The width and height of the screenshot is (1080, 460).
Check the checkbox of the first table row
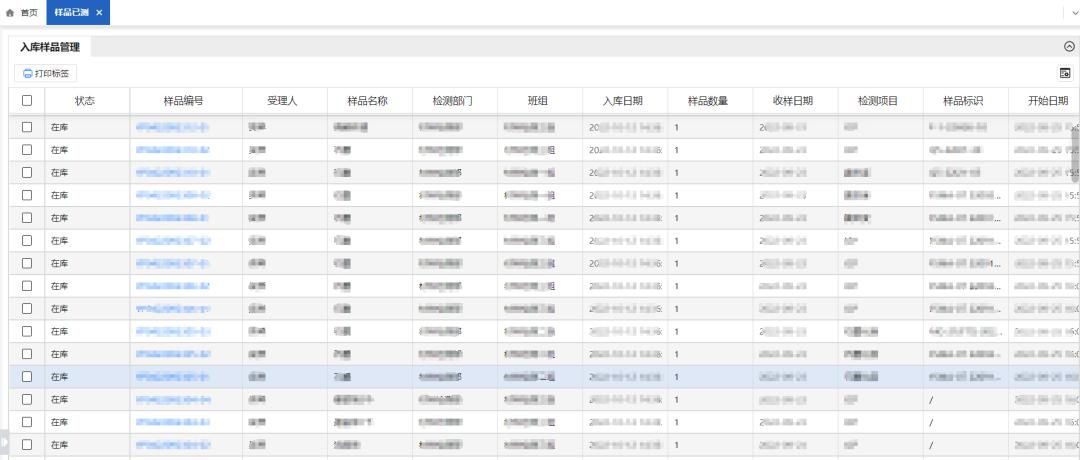[27, 127]
